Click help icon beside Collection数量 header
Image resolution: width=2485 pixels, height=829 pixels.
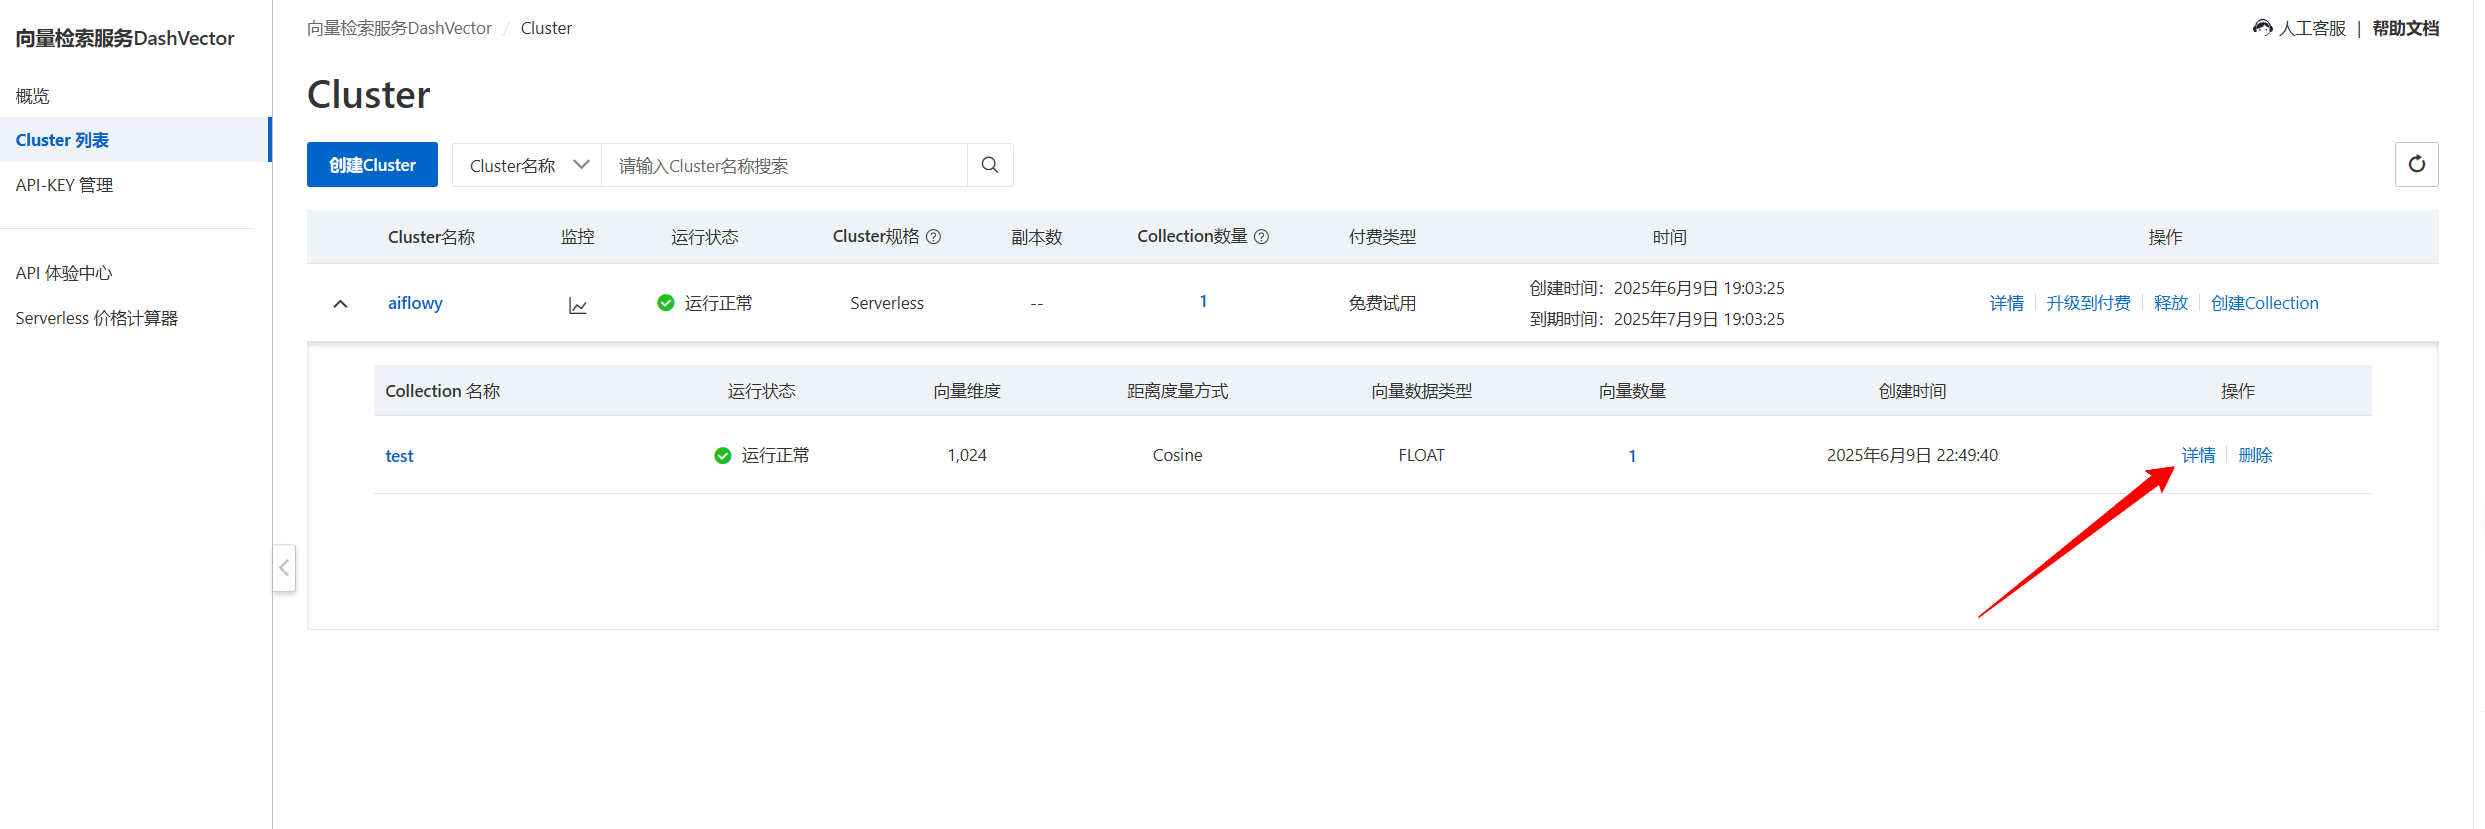pyautogui.click(x=1261, y=237)
